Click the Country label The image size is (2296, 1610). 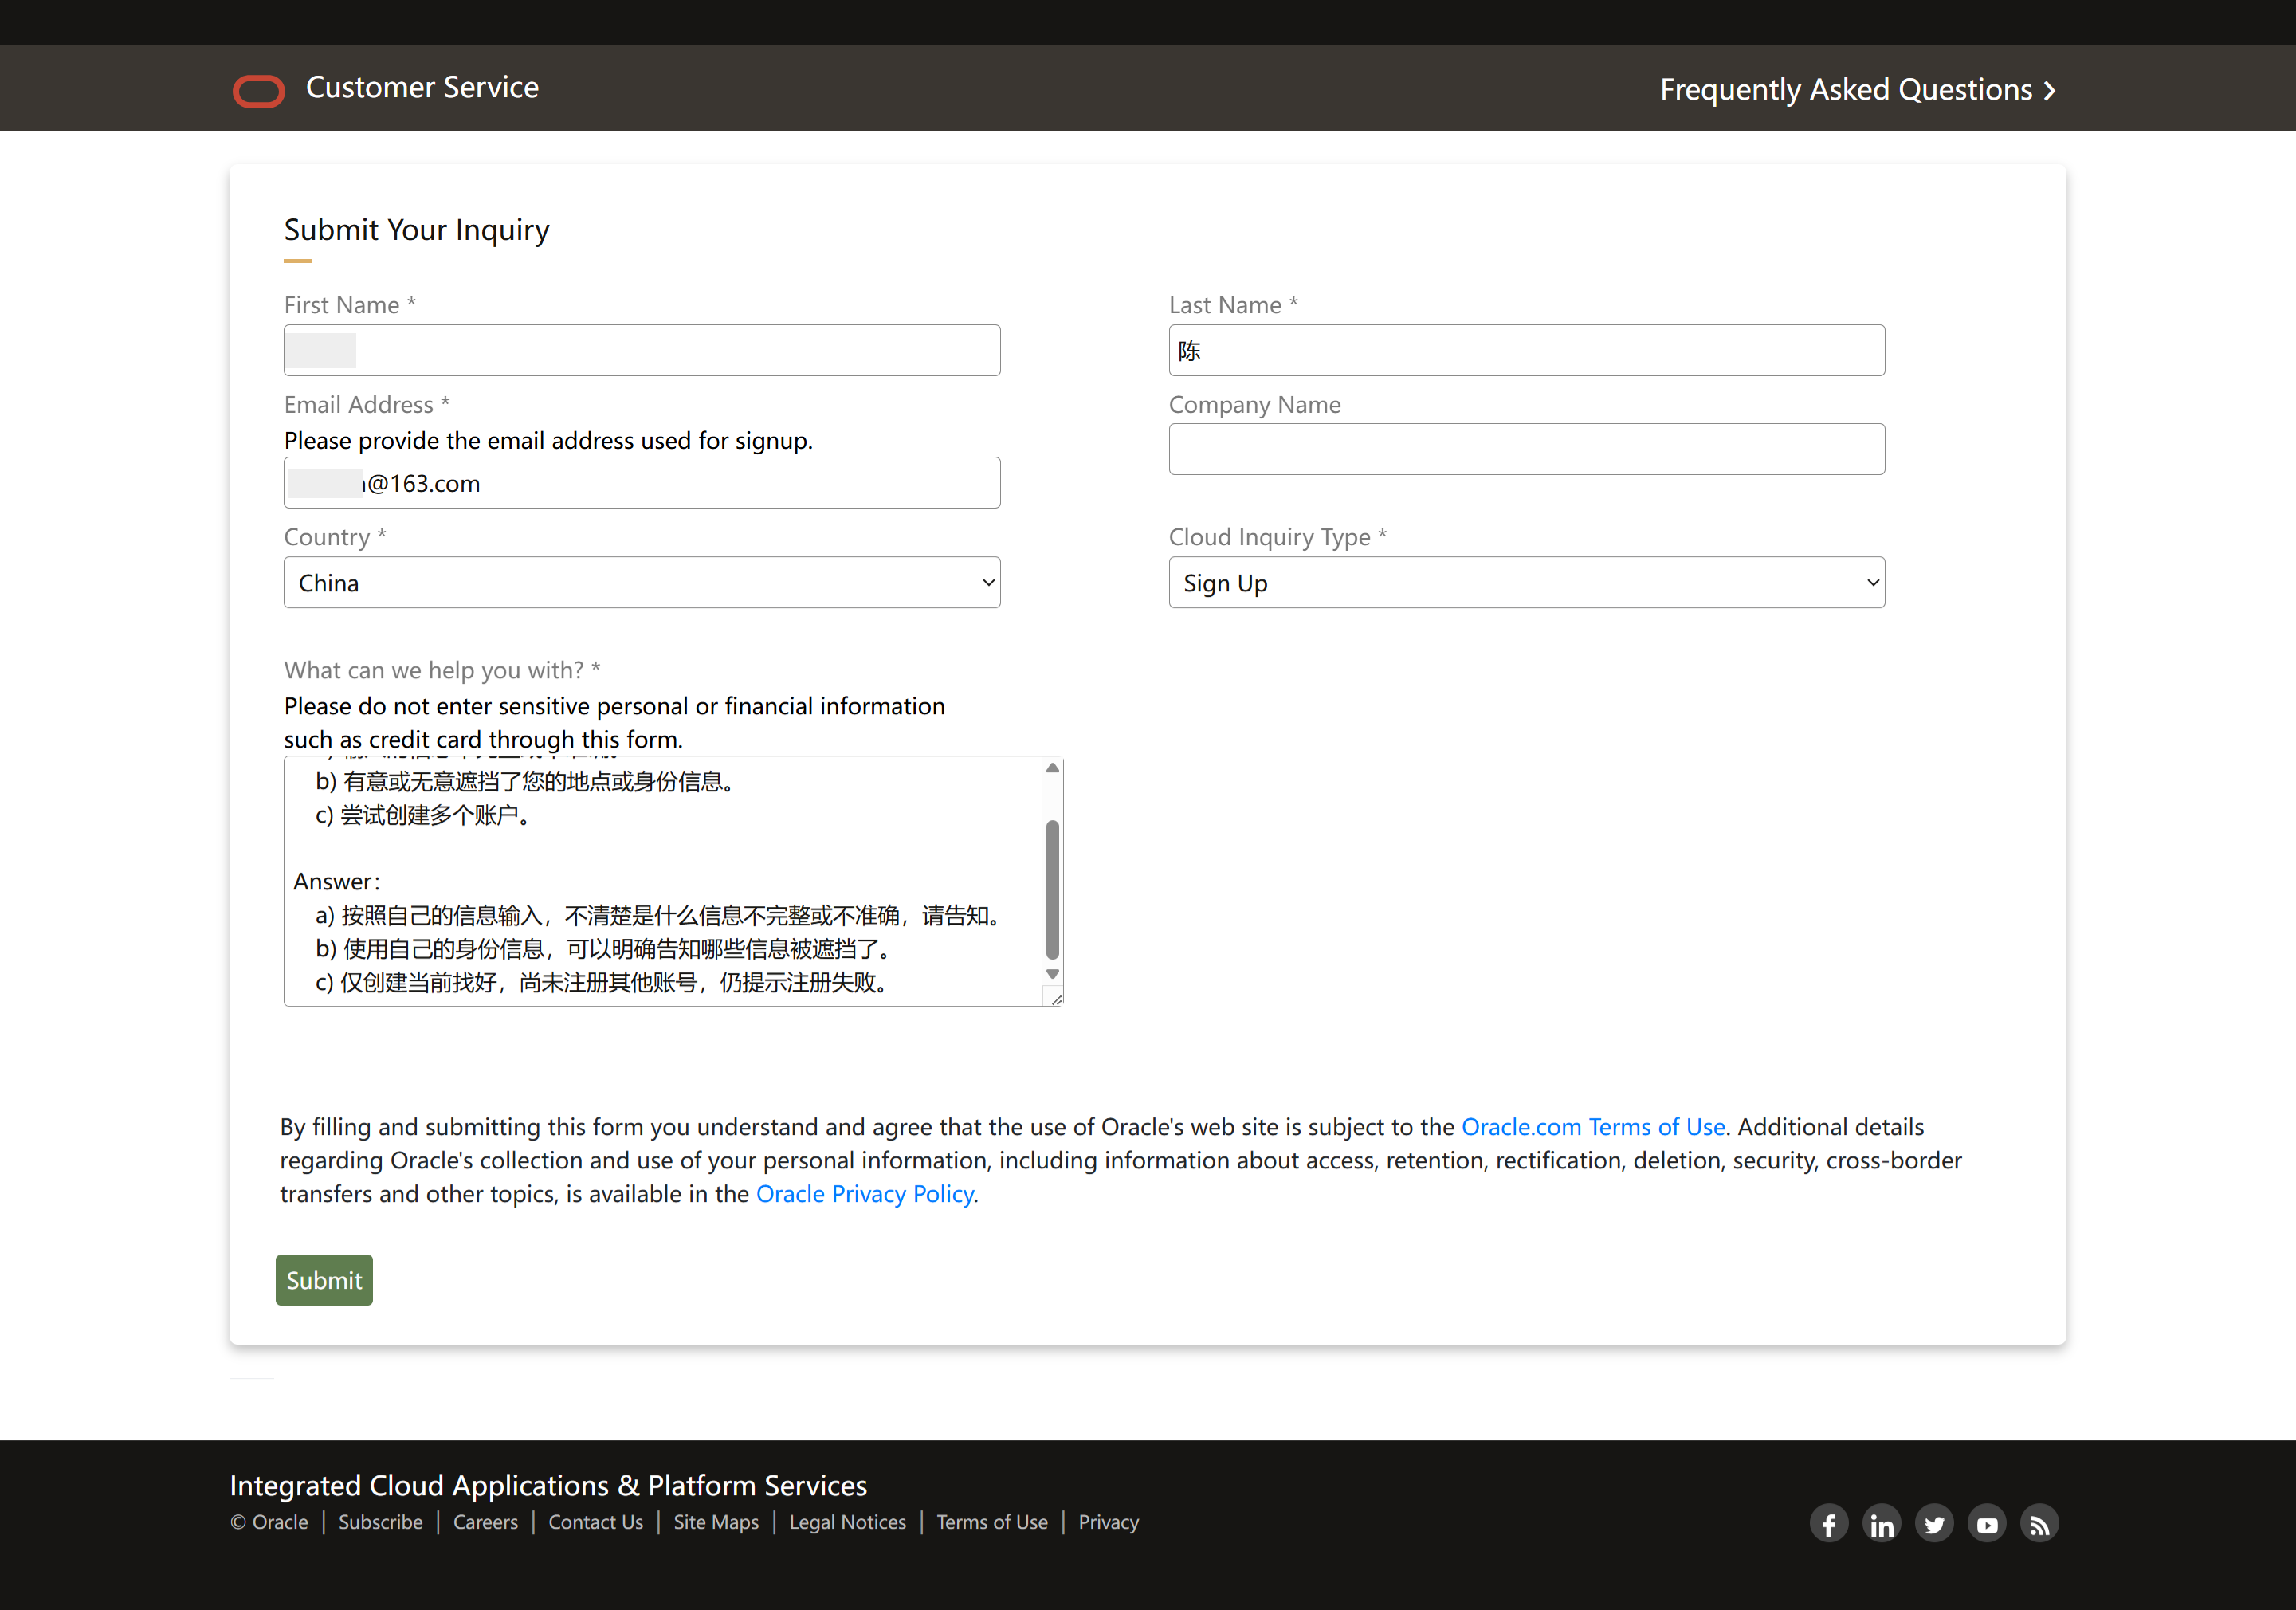(x=335, y=537)
